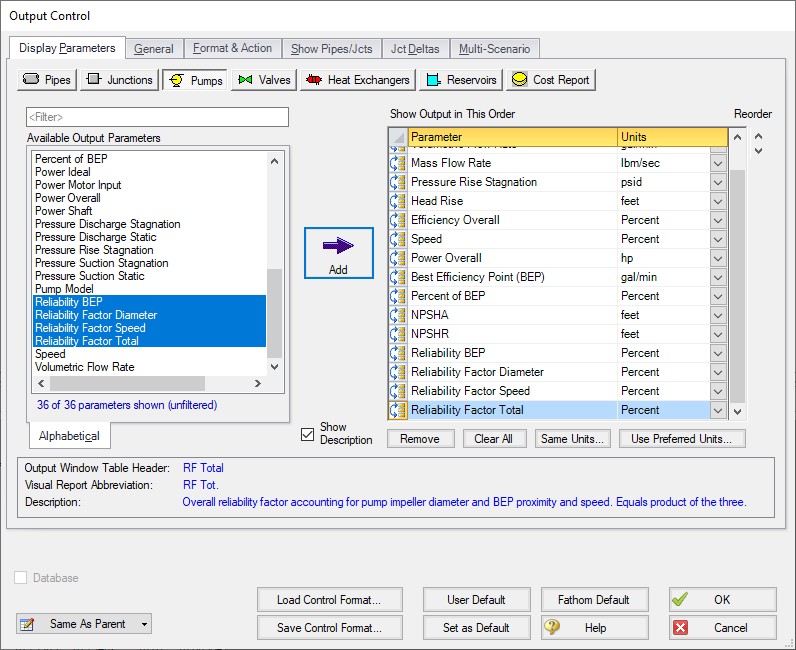Click row icon beside NPSHA

coord(398,315)
